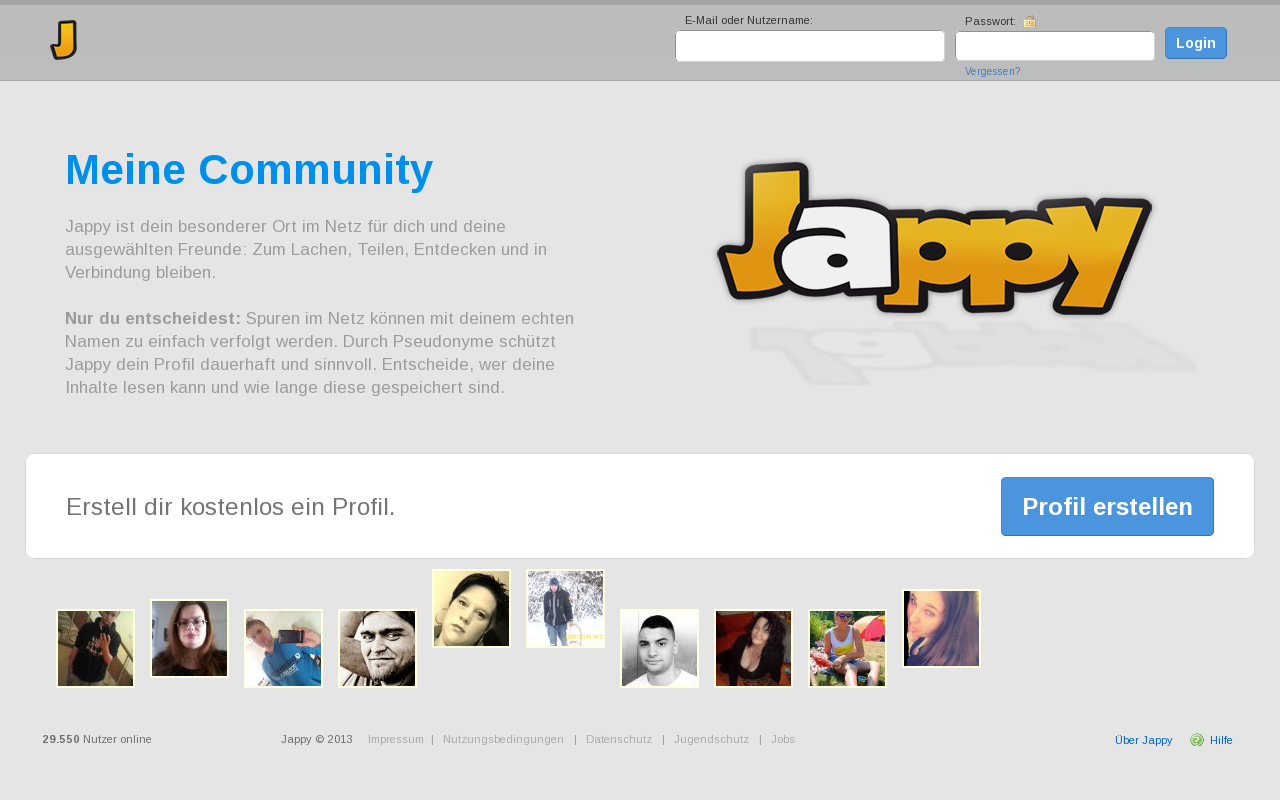Click 'Erstell dir kostenlos ein Profil.' text
The image size is (1280, 800).
pos(231,507)
